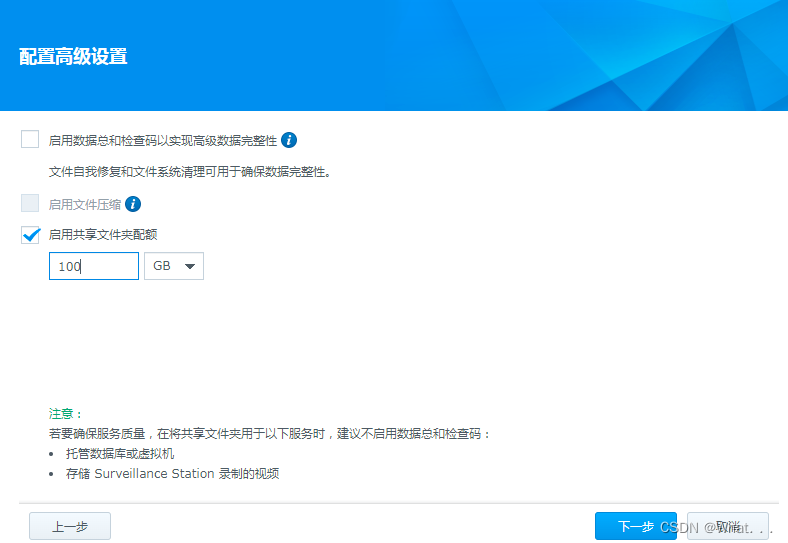Click the 启用文件压缩 label text
Viewport: 788px width, 543px height.
pos(85,205)
